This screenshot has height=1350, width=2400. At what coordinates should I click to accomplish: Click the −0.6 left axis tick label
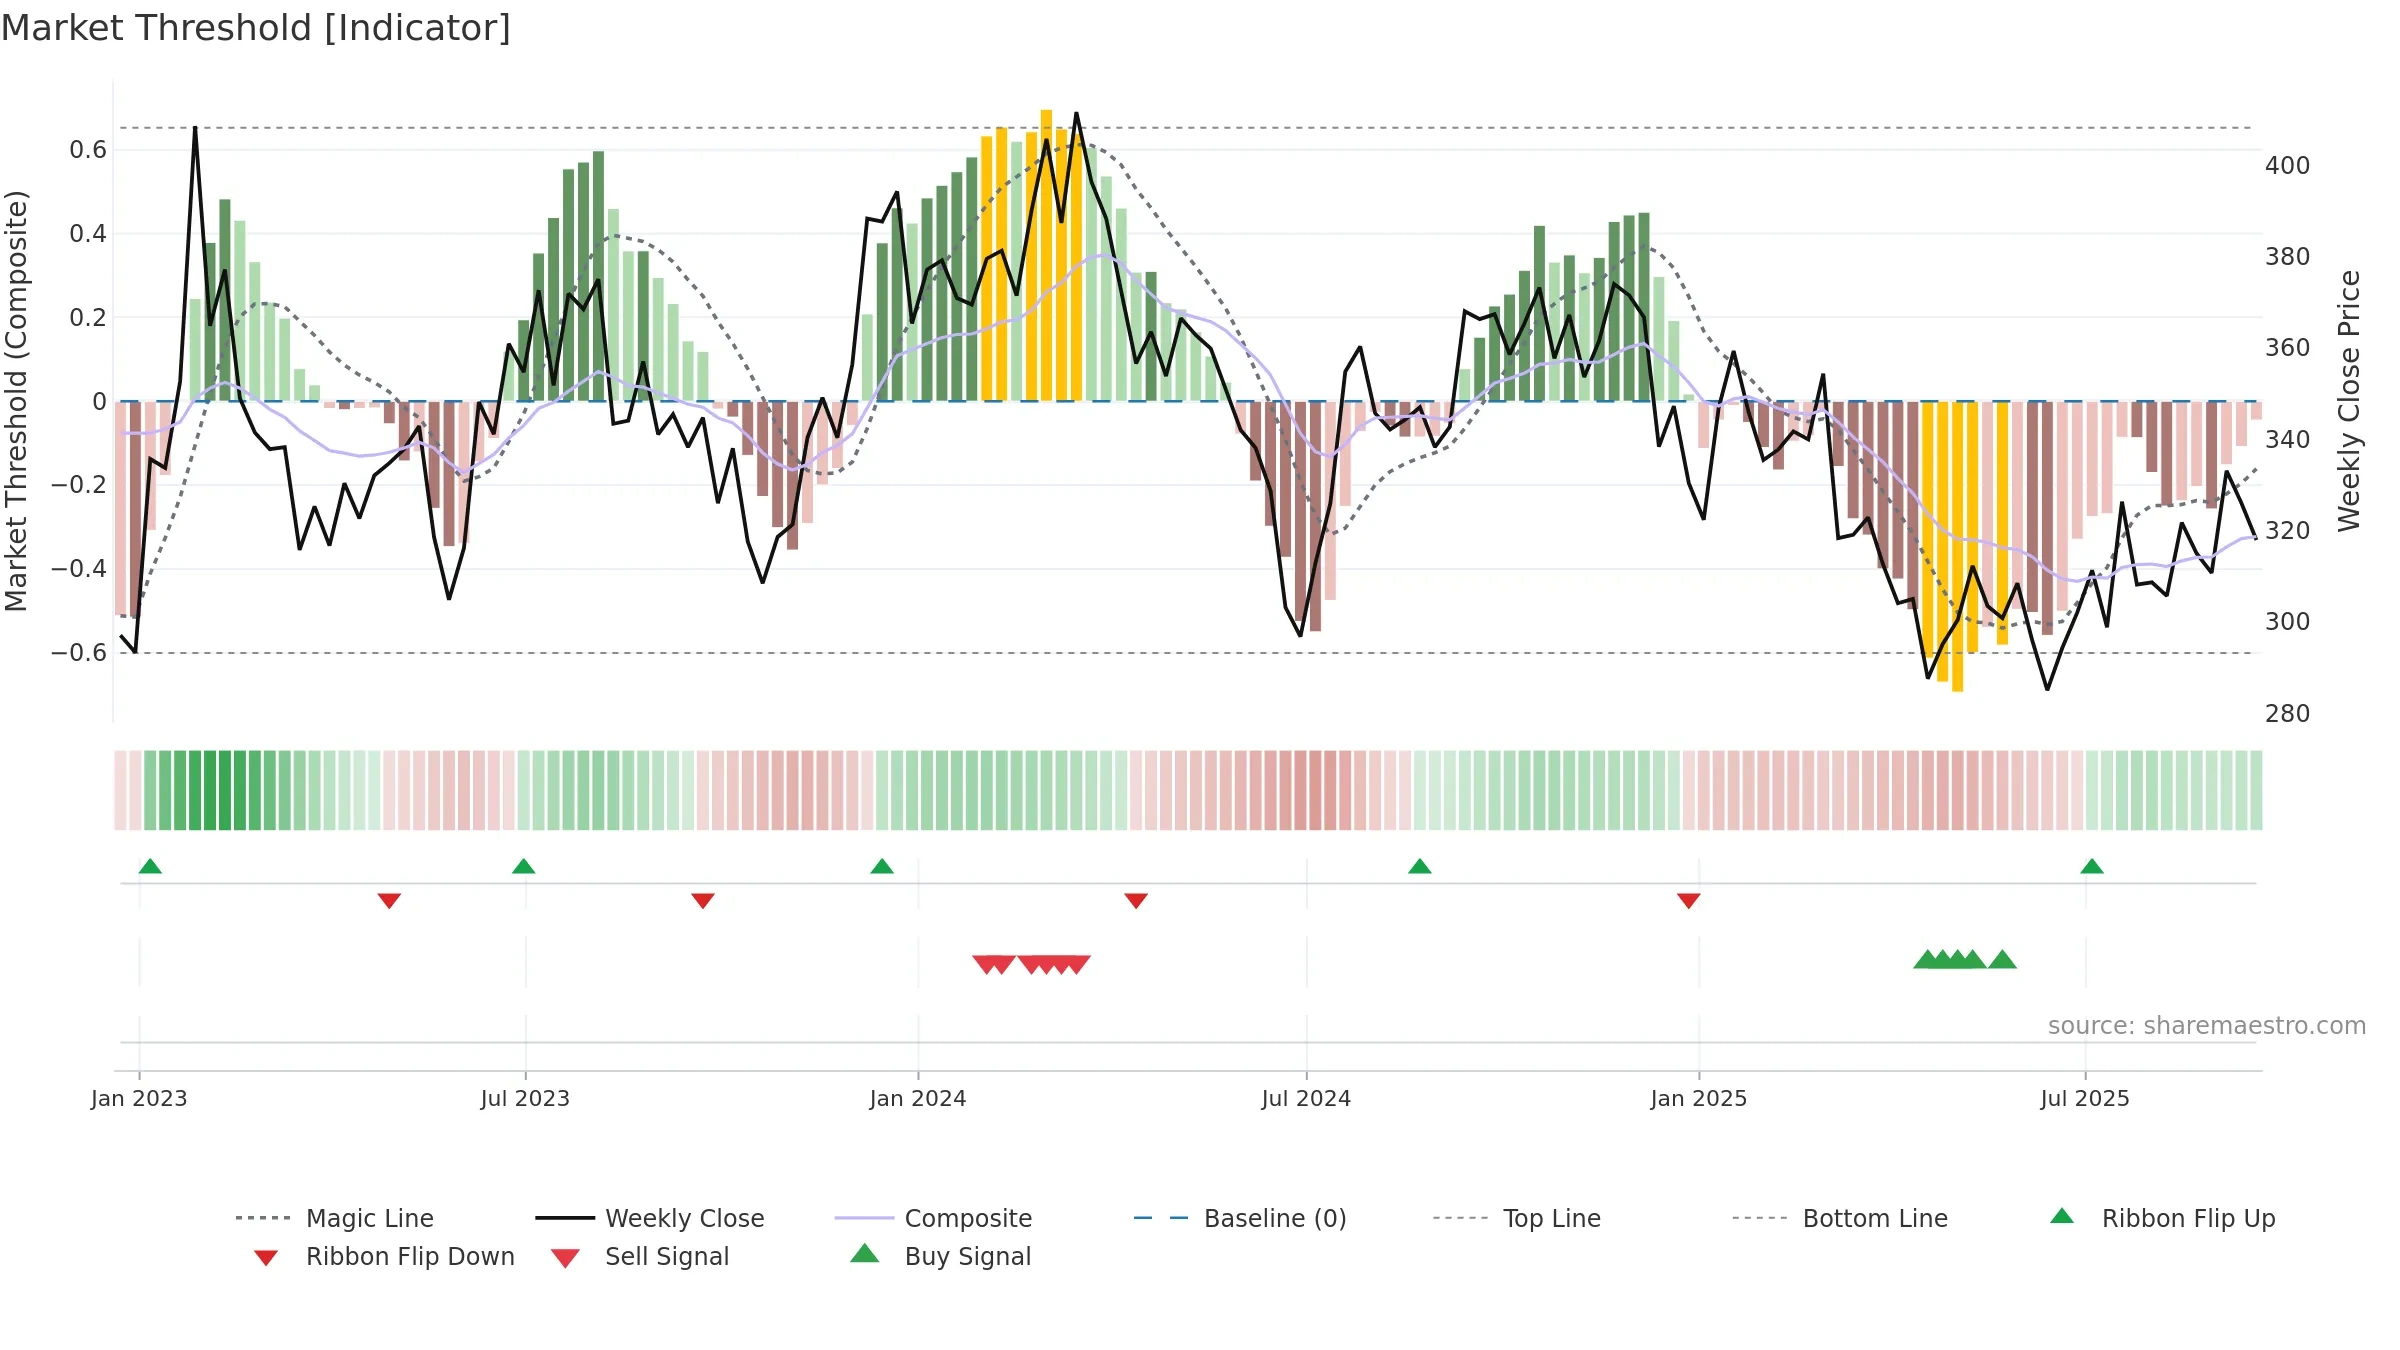pyautogui.click(x=79, y=653)
